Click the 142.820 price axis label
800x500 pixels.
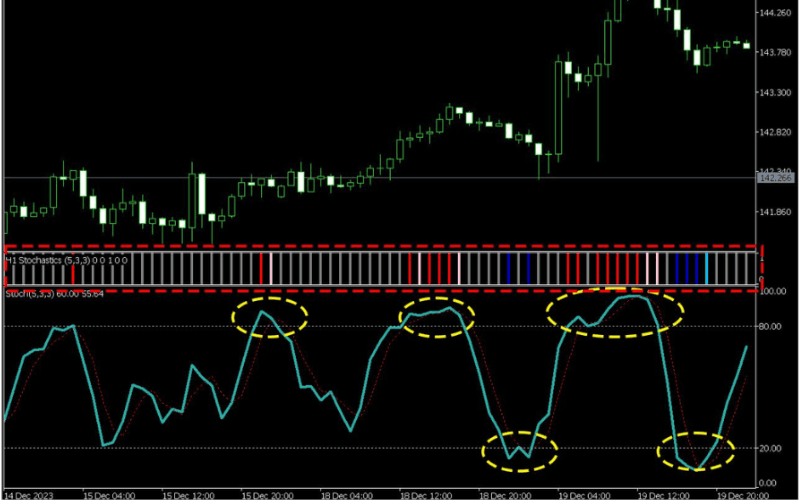click(x=775, y=133)
